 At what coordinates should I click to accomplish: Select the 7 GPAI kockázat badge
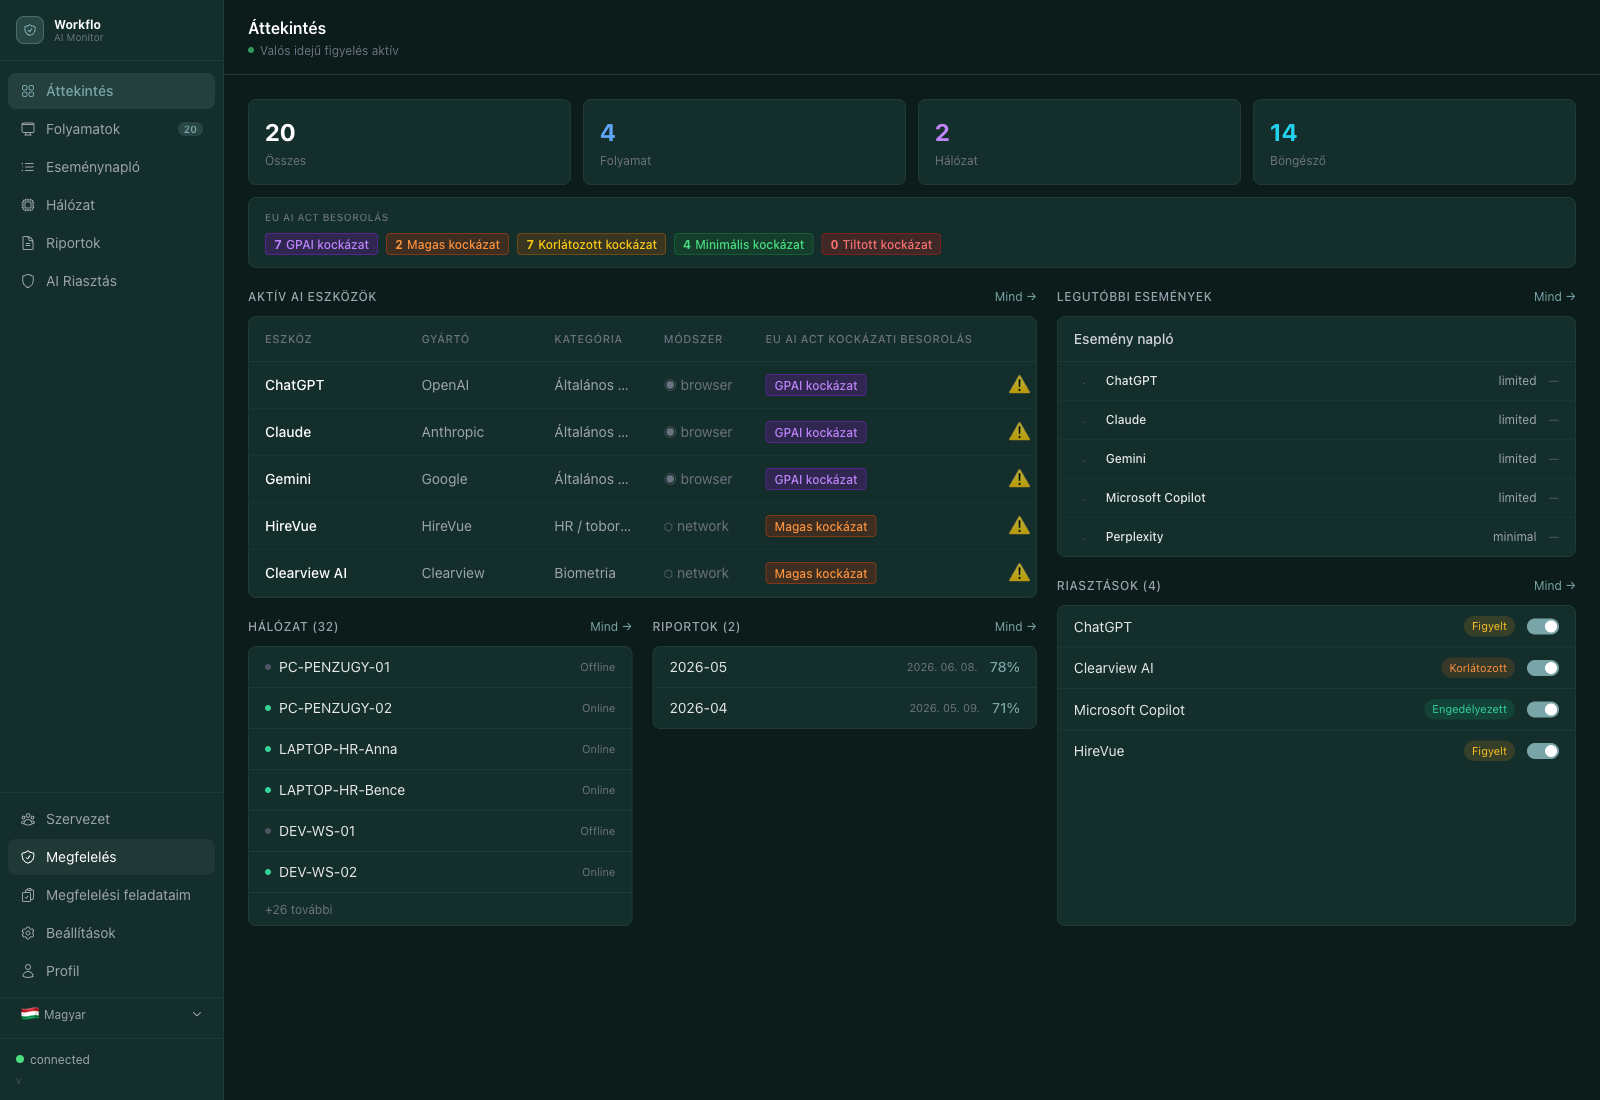click(321, 245)
